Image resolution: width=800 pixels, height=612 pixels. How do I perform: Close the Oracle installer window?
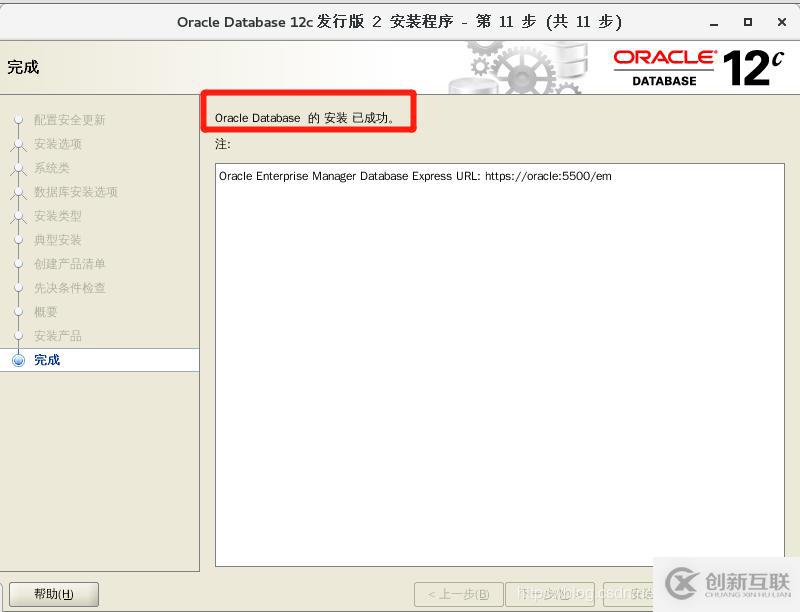(x=778, y=21)
